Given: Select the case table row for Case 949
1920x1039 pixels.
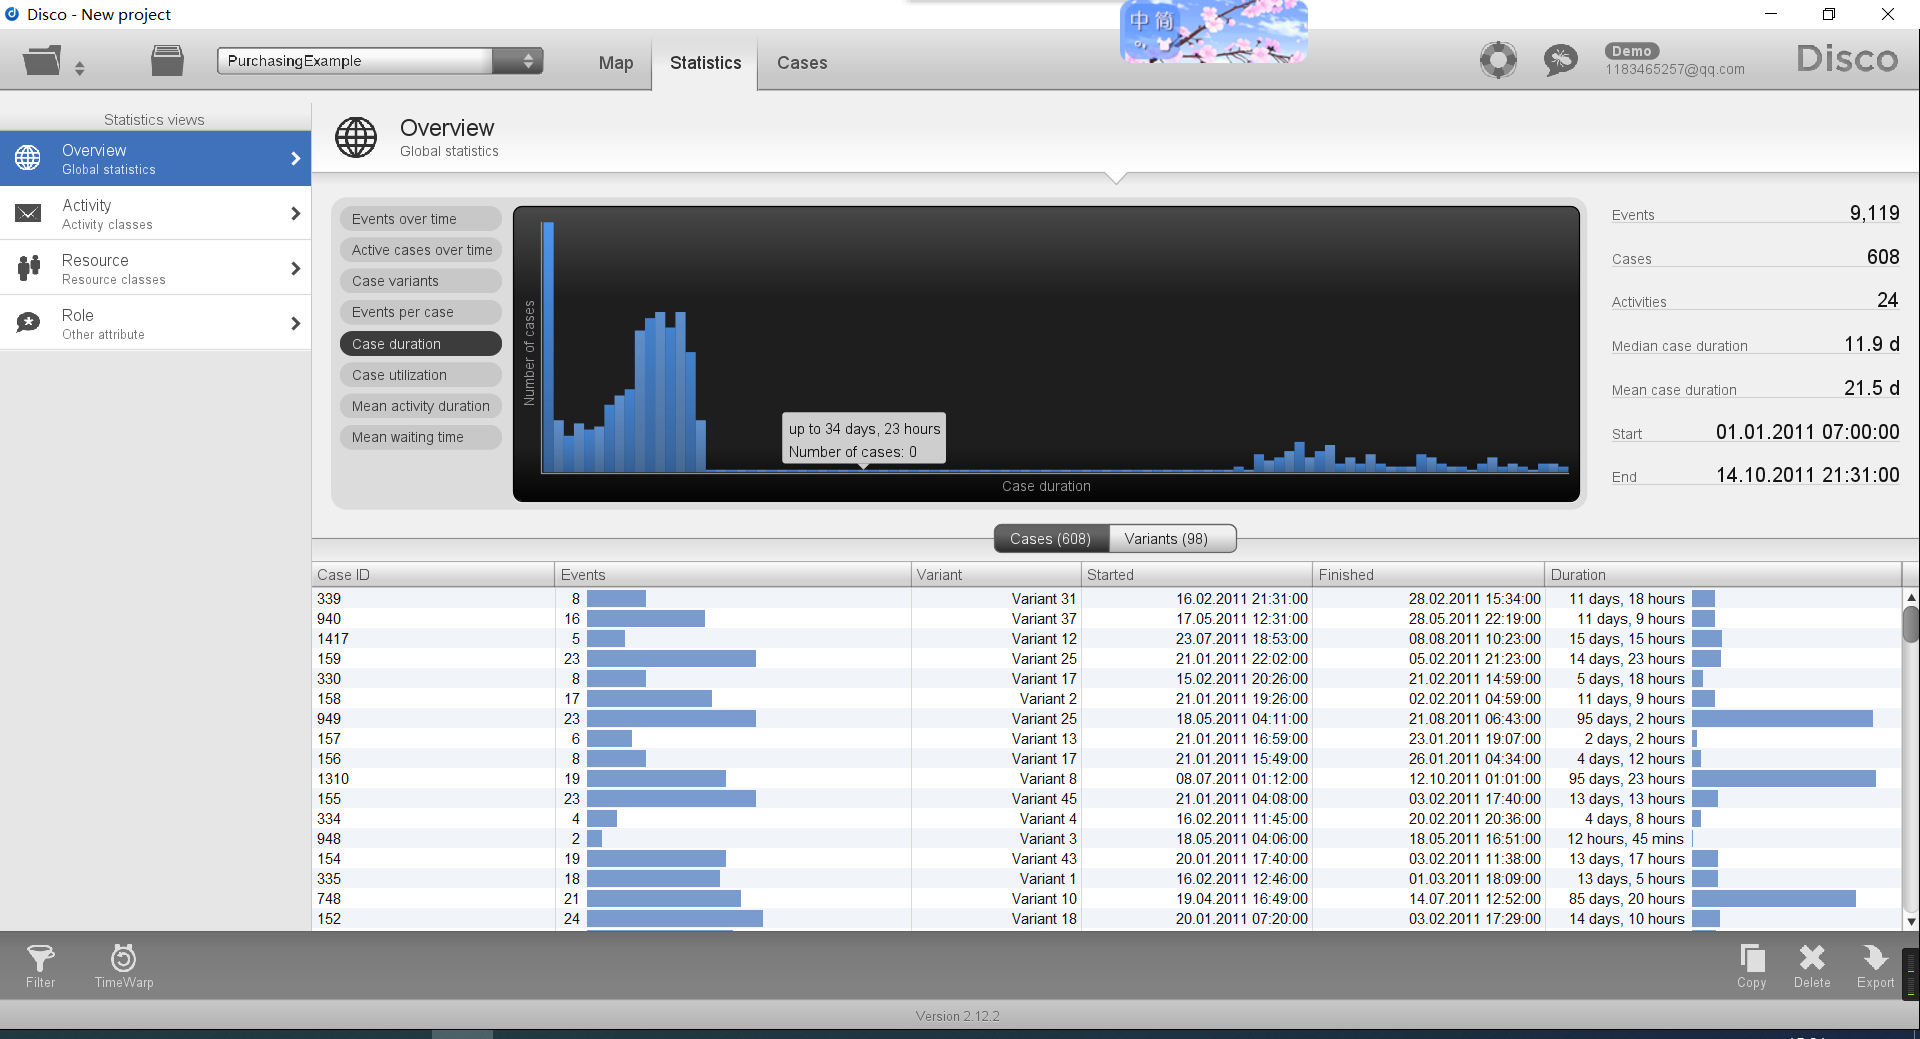Looking at the screenshot, I should click(700, 718).
